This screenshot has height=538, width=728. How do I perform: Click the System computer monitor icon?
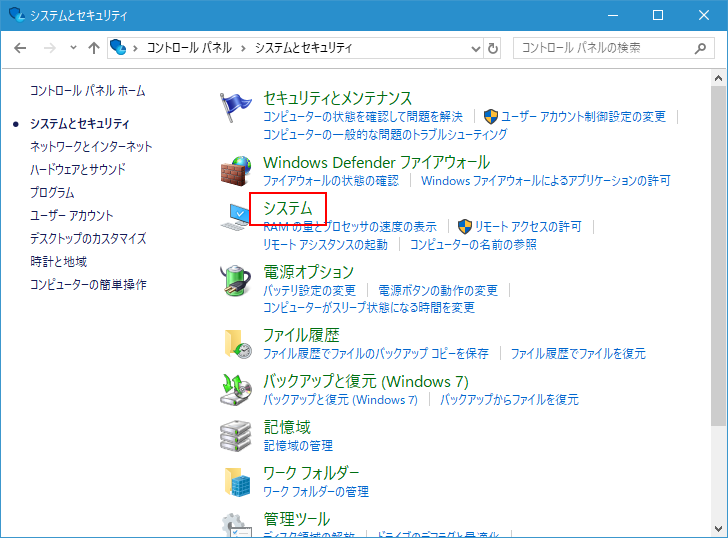235,217
